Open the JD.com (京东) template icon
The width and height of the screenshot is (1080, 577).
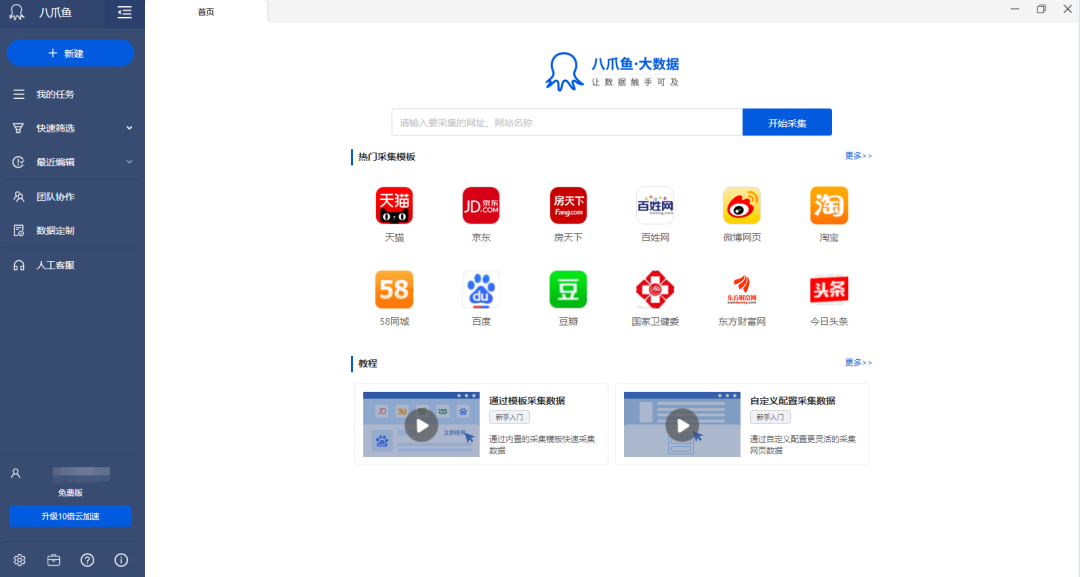click(481, 205)
